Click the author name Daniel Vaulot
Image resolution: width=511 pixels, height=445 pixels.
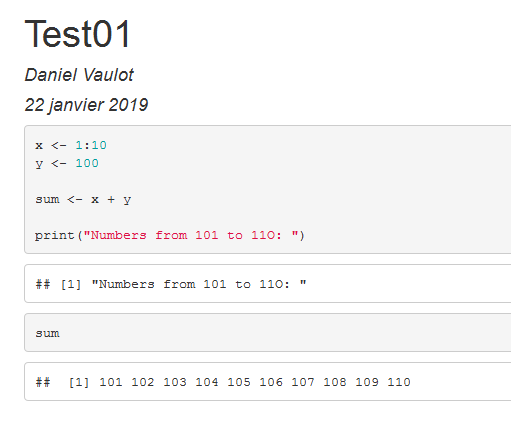tap(79, 75)
